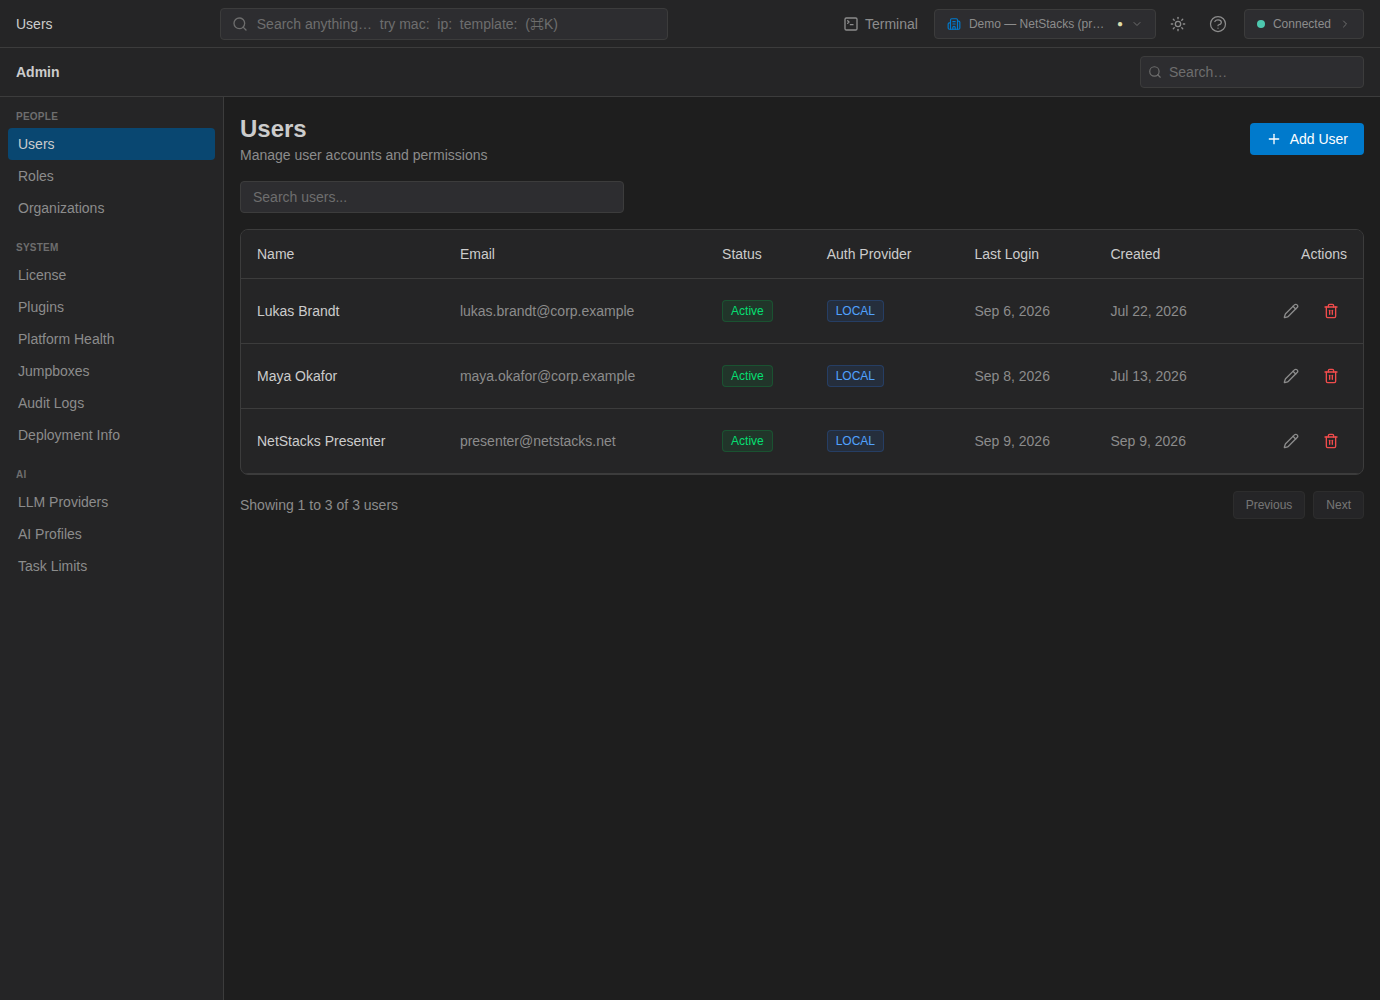The height and width of the screenshot is (1000, 1380).
Task: Edit Lukas Brandt with the pencil icon
Action: (1291, 311)
